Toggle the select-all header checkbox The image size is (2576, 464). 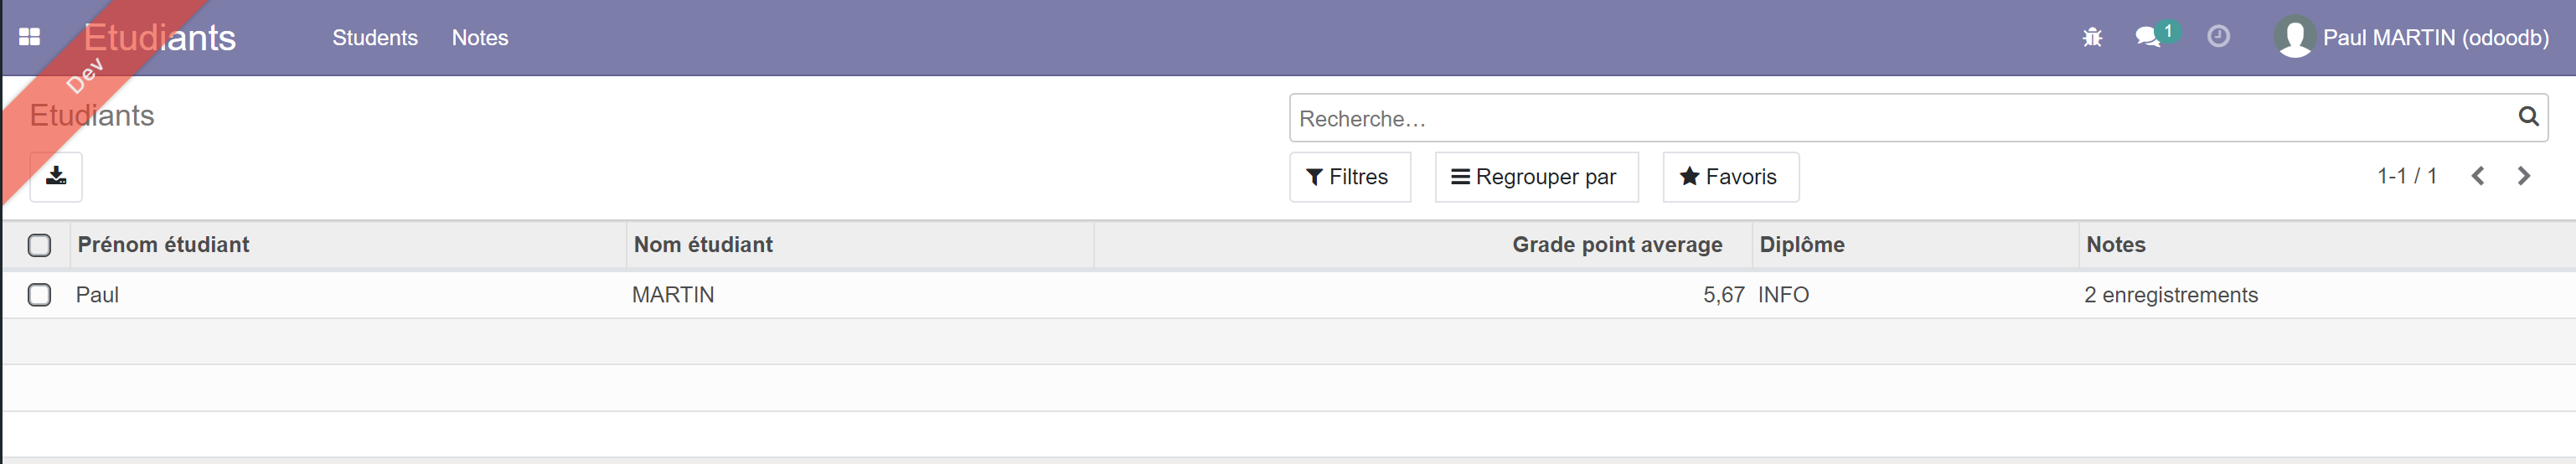[x=39, y=245]
